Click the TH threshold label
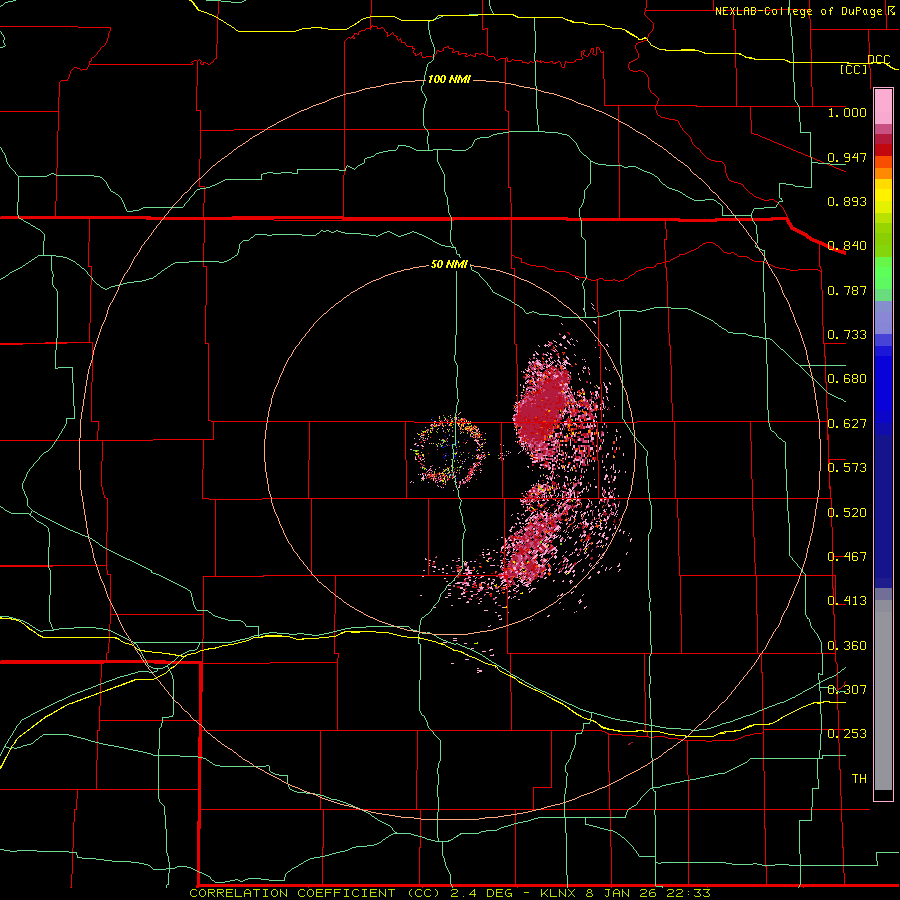900x900 pixels. click(x=859, y=779)
